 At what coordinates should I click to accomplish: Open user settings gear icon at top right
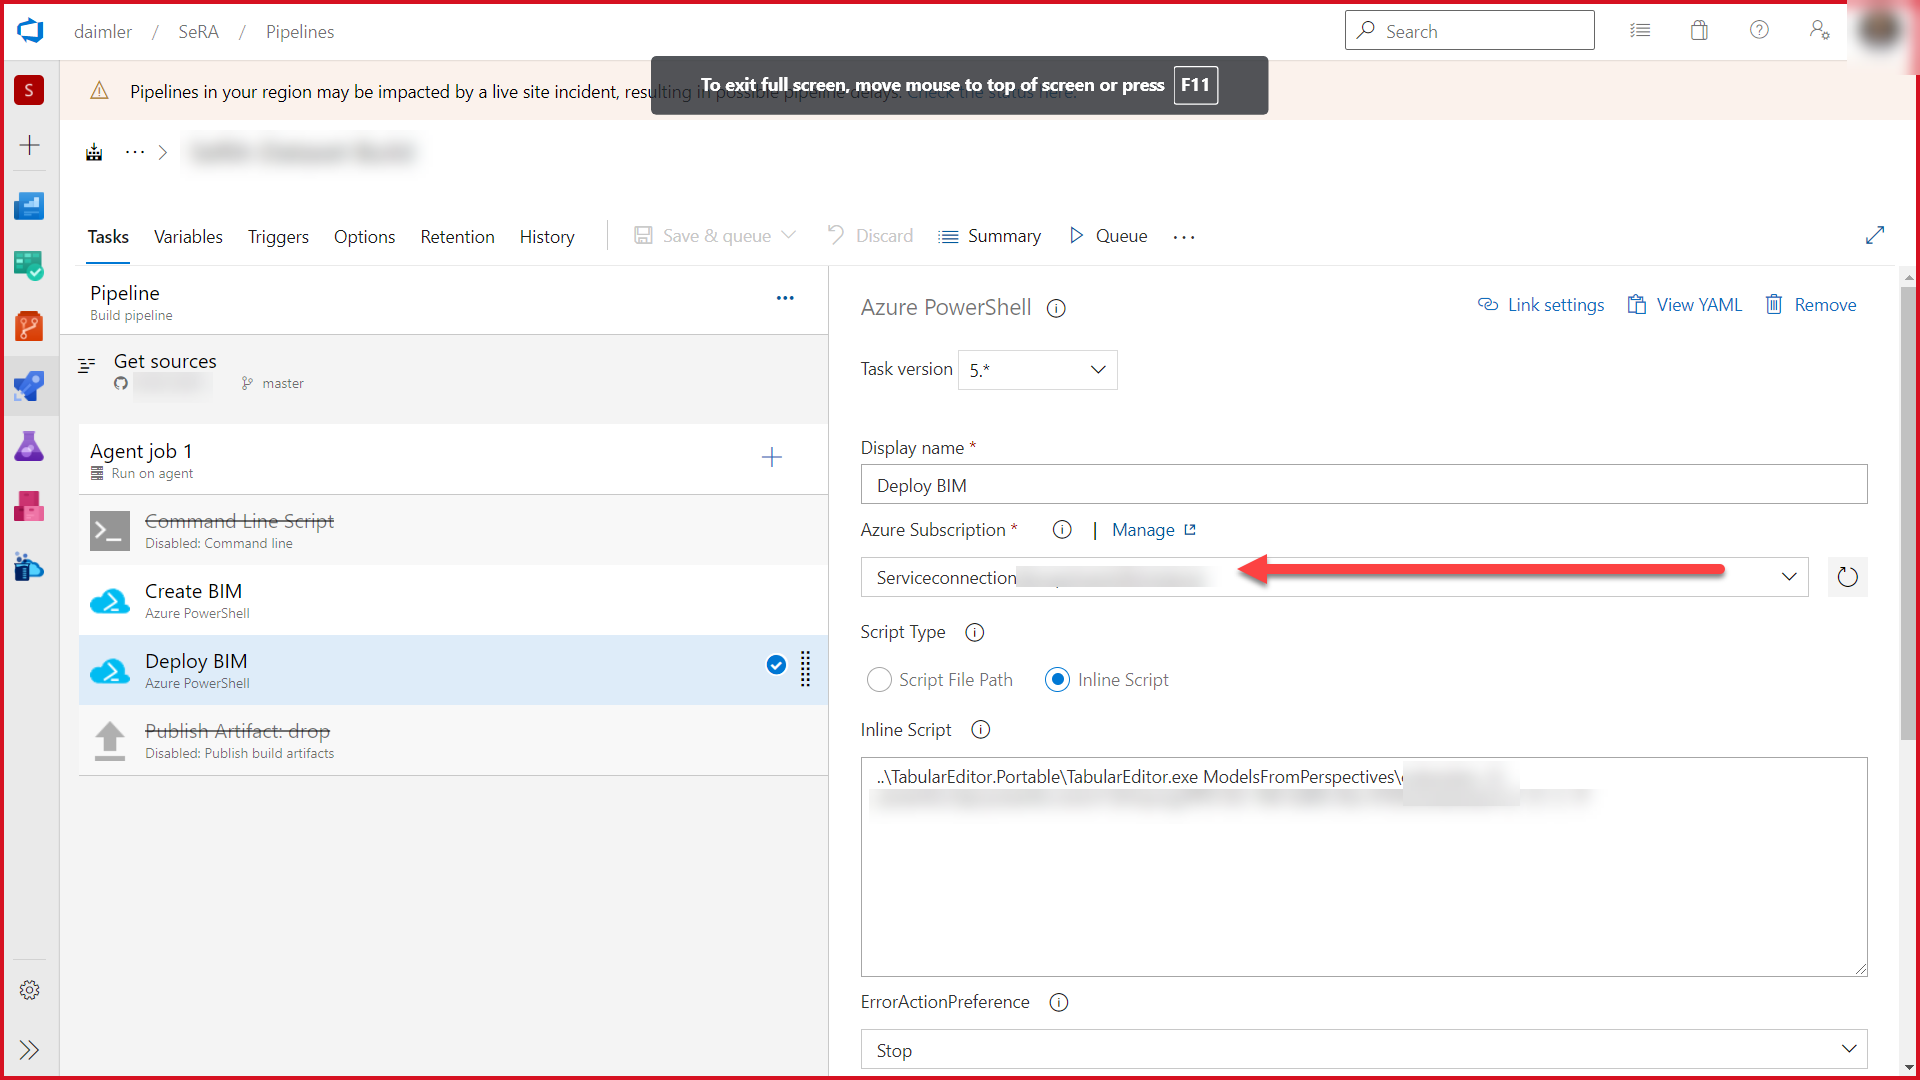click(1819, 30)
